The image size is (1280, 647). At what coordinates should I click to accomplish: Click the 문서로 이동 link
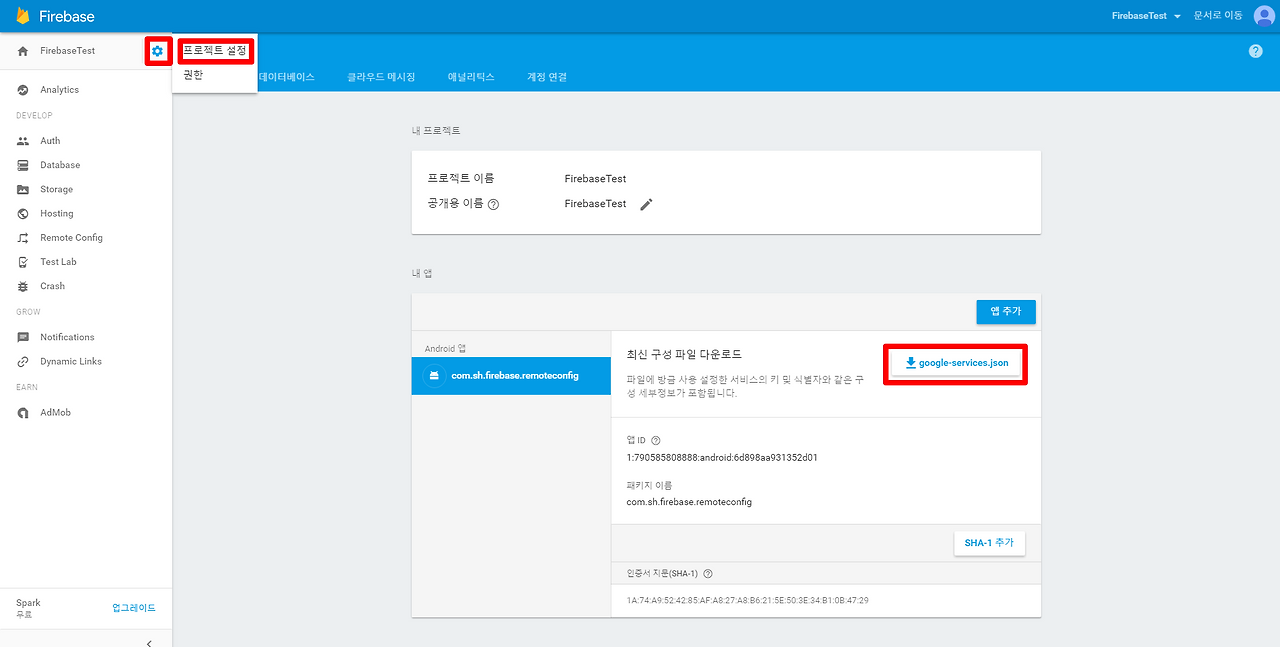point(1218,16)
